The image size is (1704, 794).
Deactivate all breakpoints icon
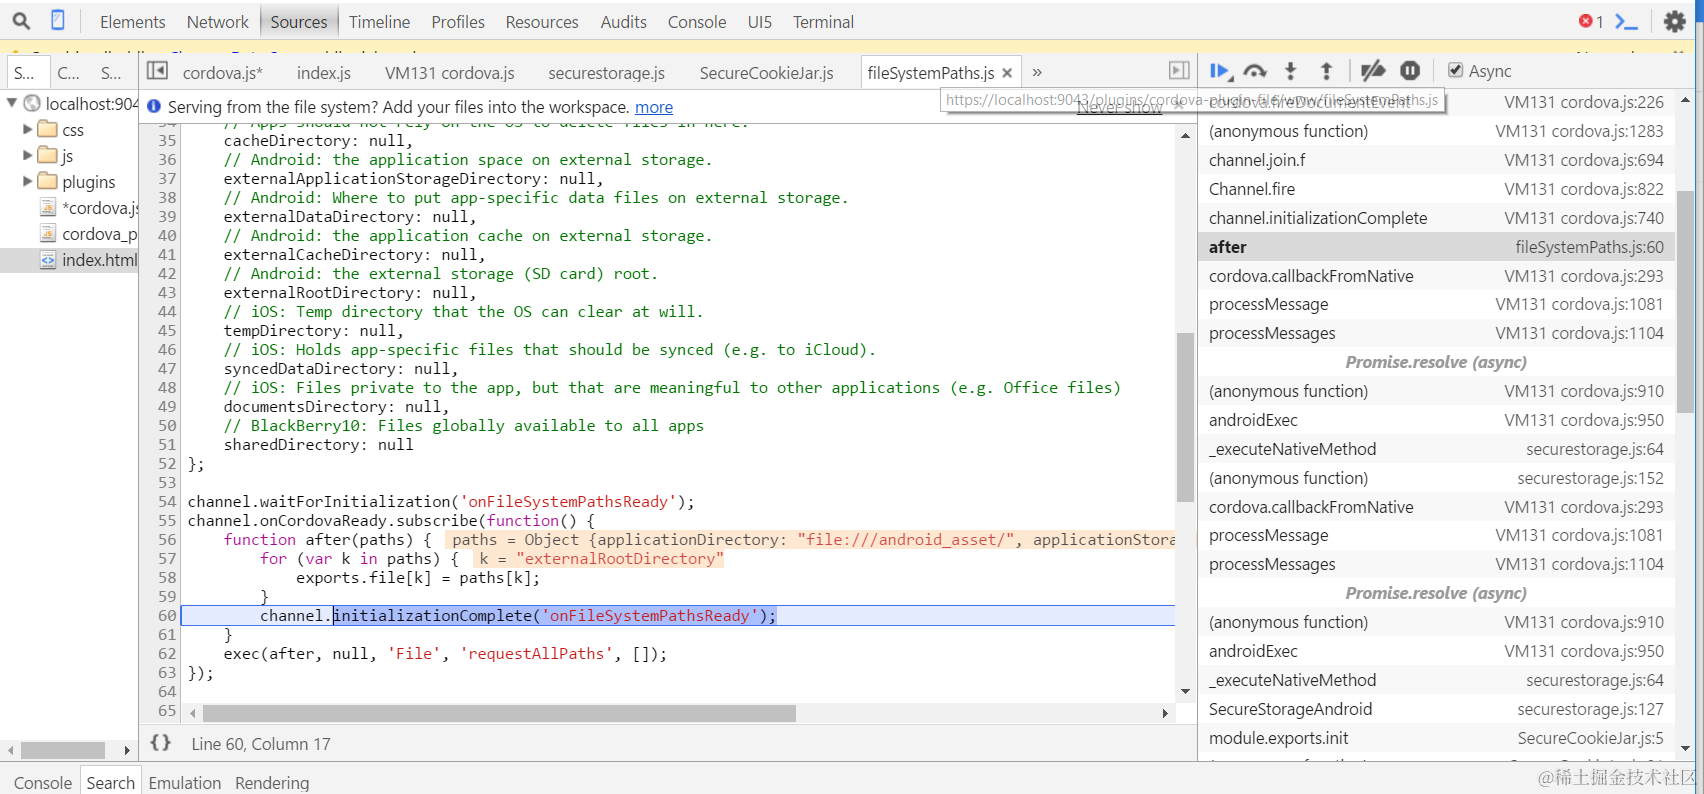[1373, 71]
